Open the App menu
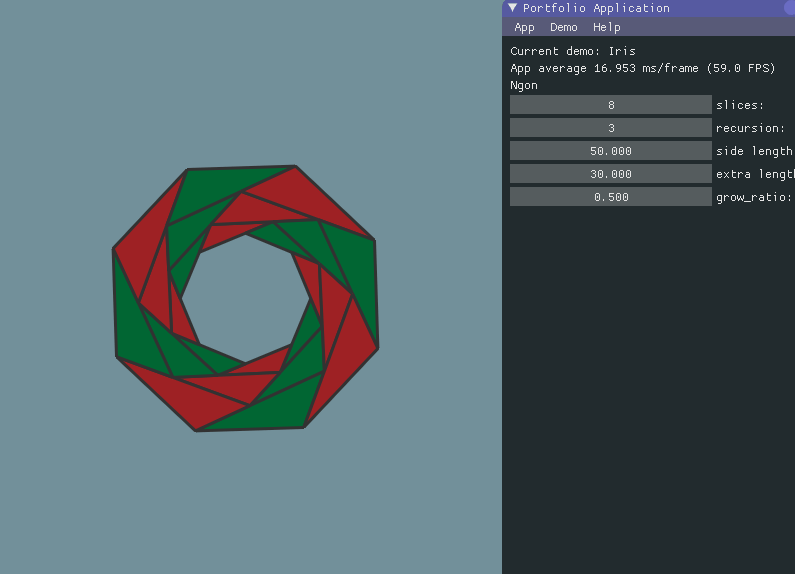 click(524, 27)
